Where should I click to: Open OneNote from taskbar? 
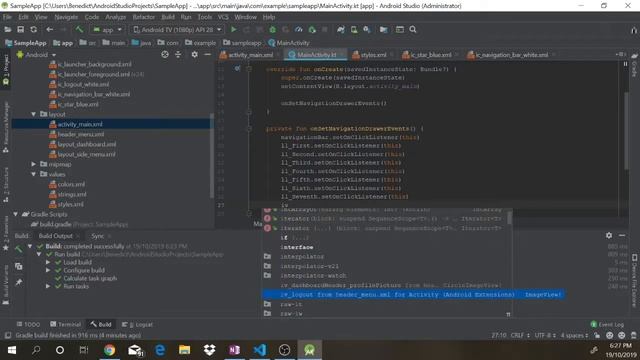pyautogui.click(x=234, y=350)
